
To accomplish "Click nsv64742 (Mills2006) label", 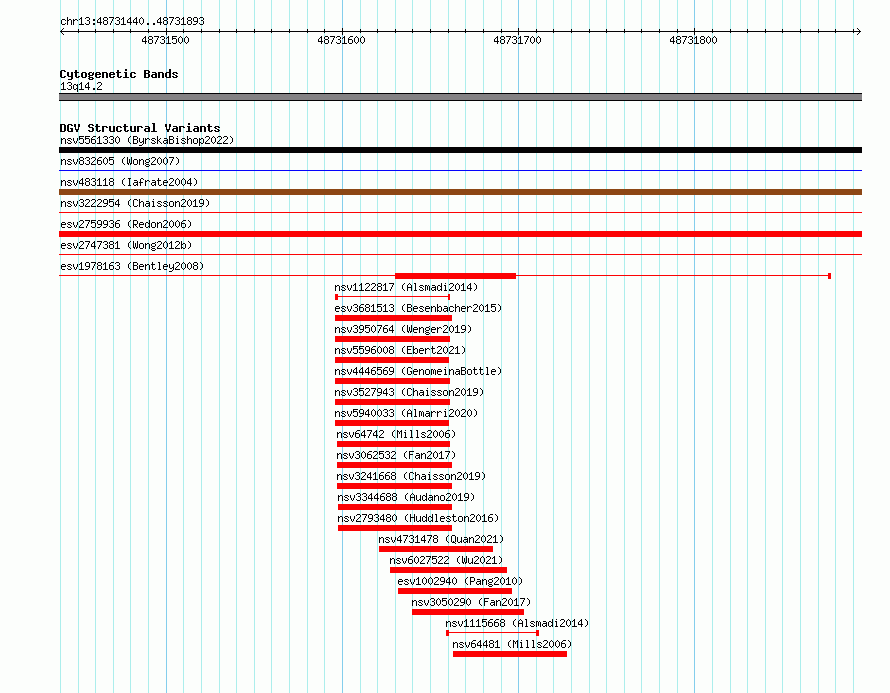I will click(396, 434).
